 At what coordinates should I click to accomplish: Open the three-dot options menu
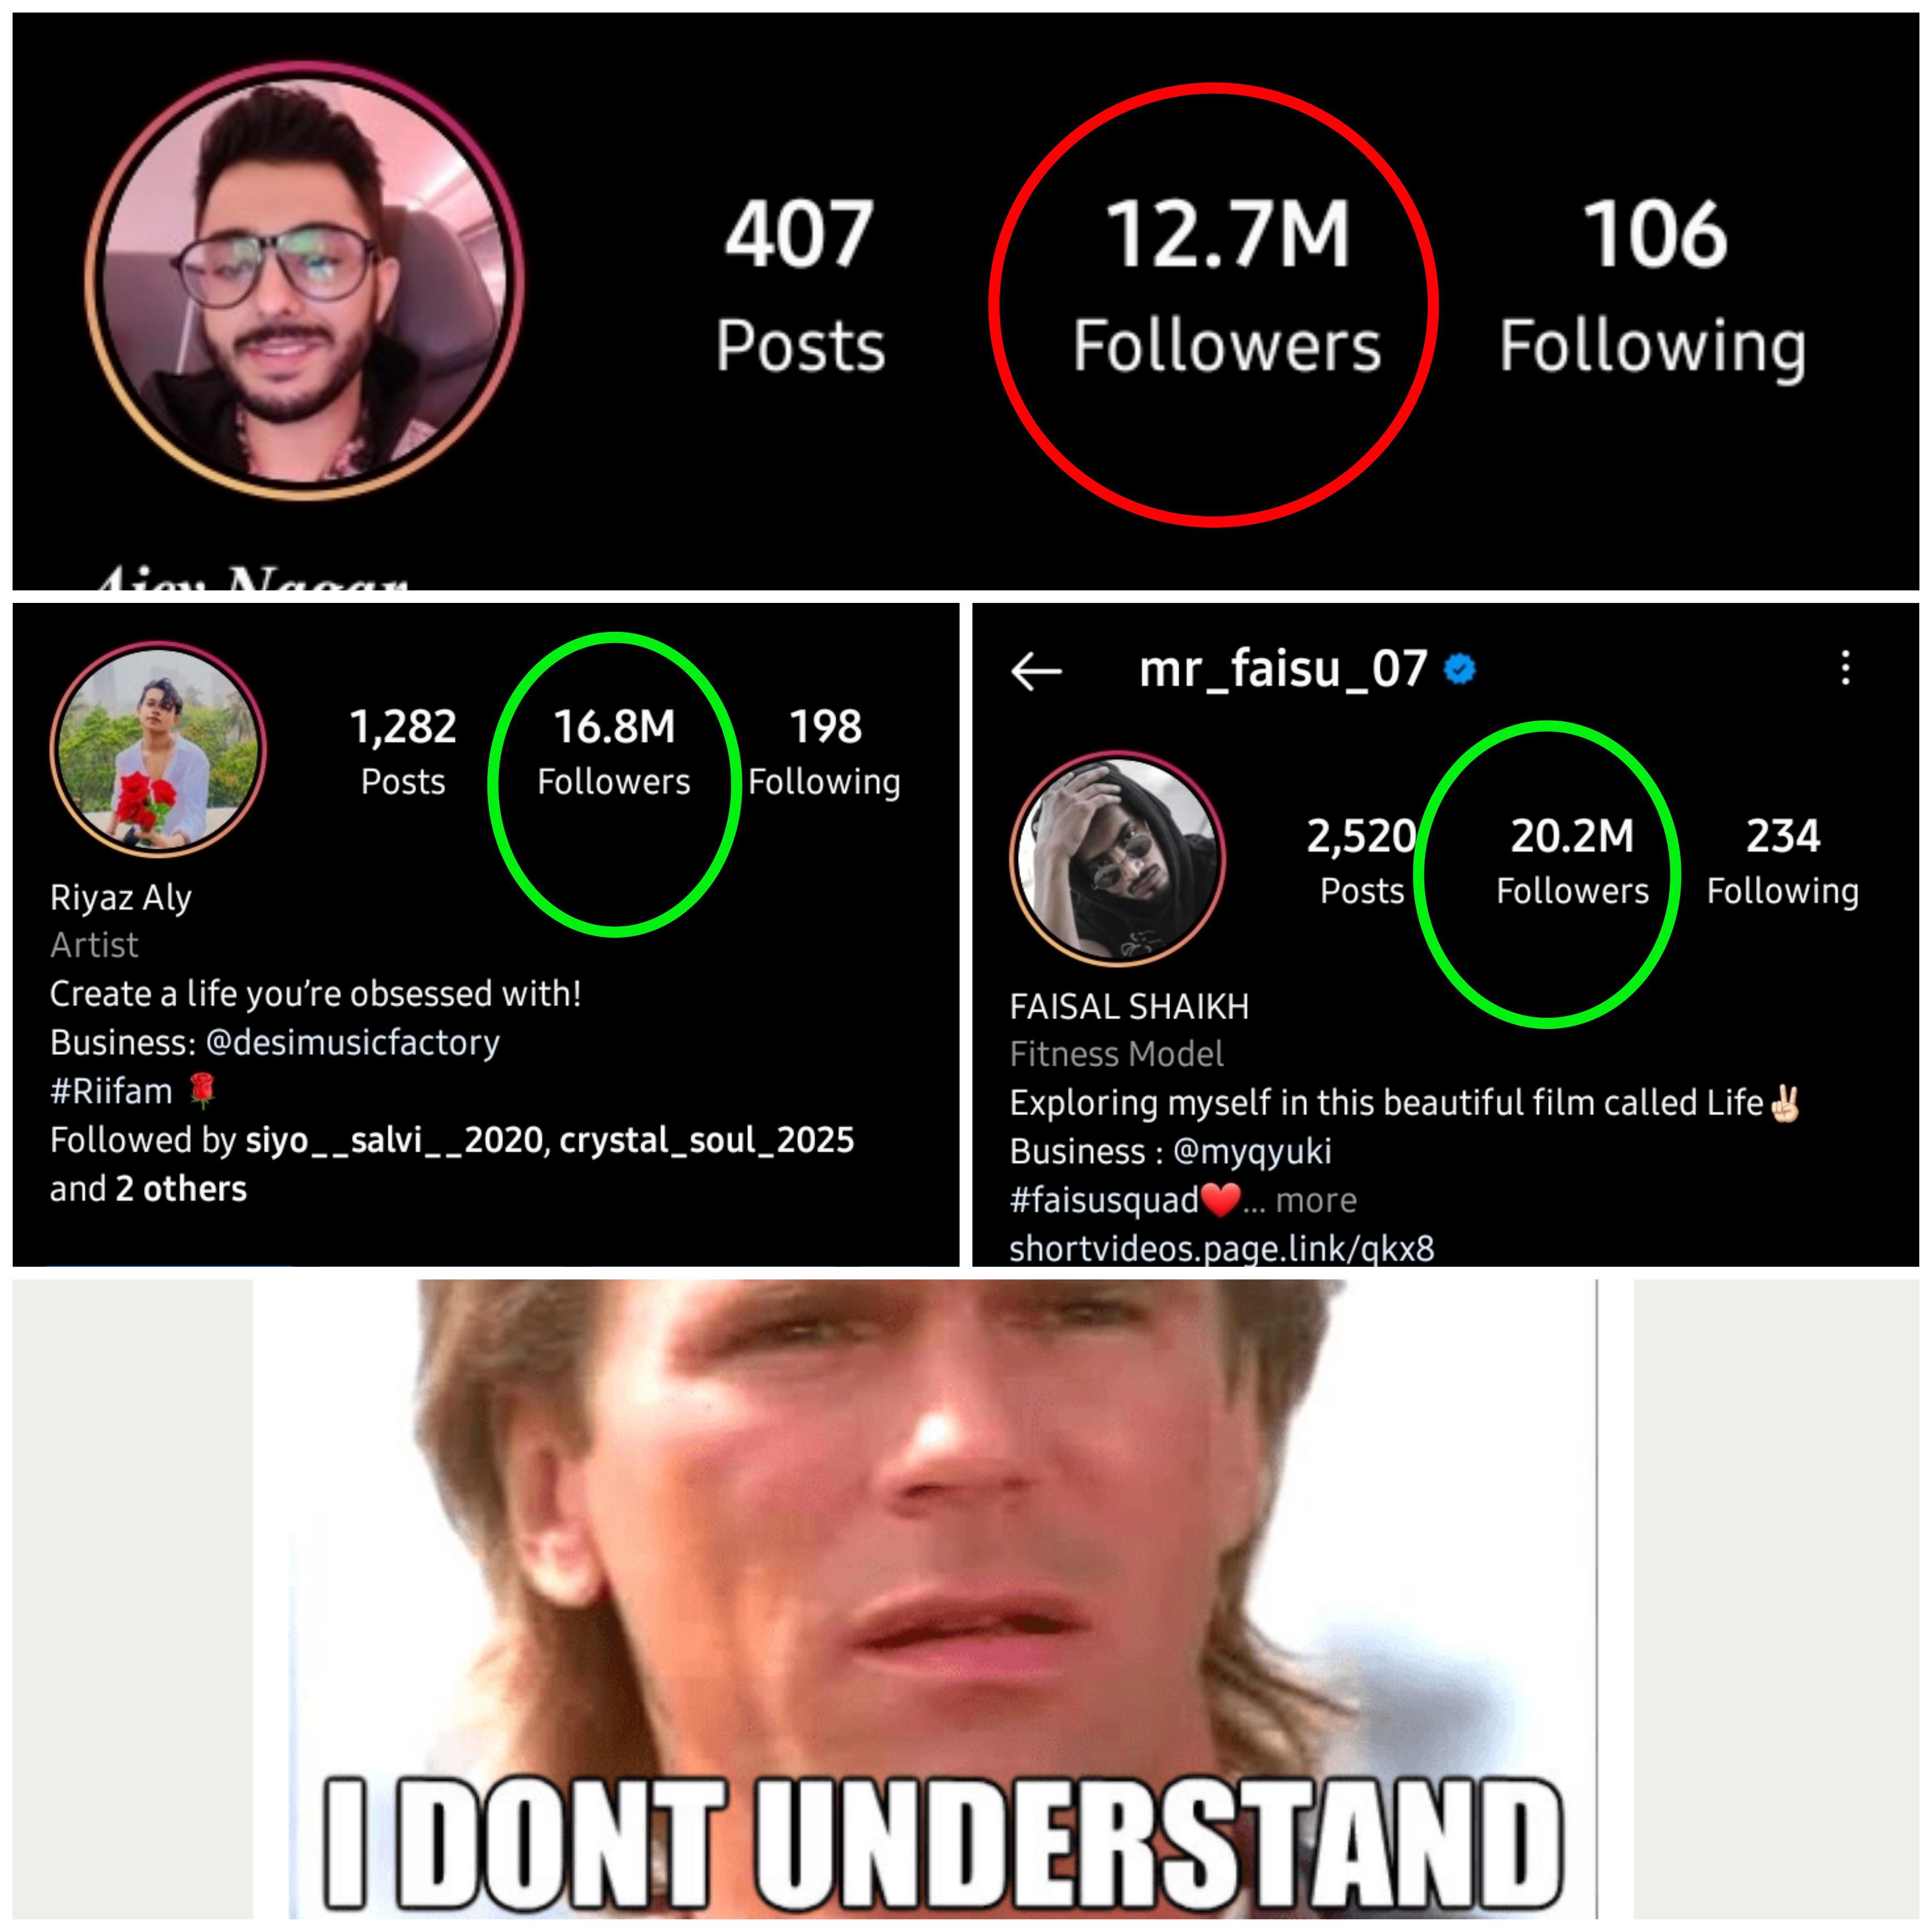pyautogui.click(x=1846, y=668)
